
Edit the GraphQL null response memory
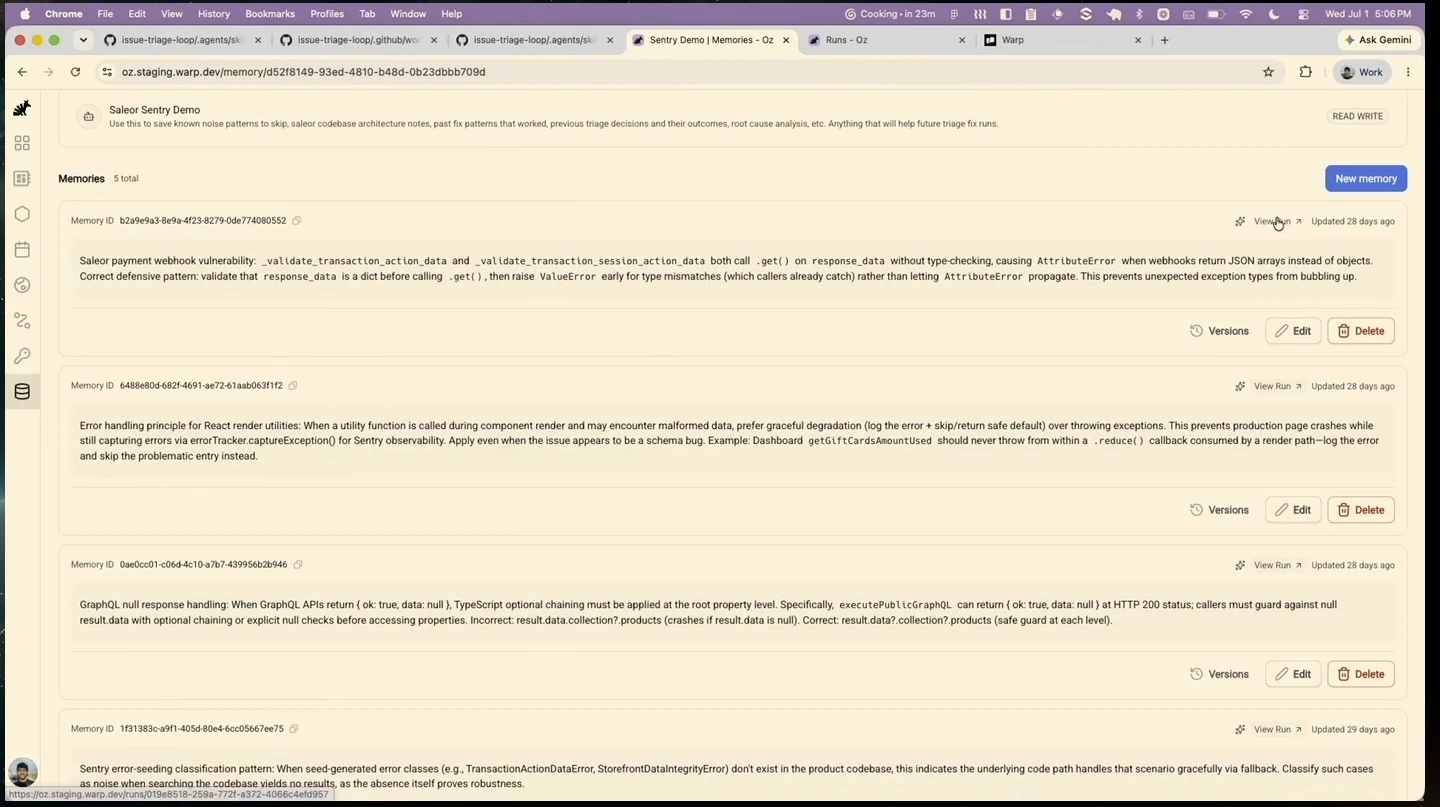[x=1293, y=674]
